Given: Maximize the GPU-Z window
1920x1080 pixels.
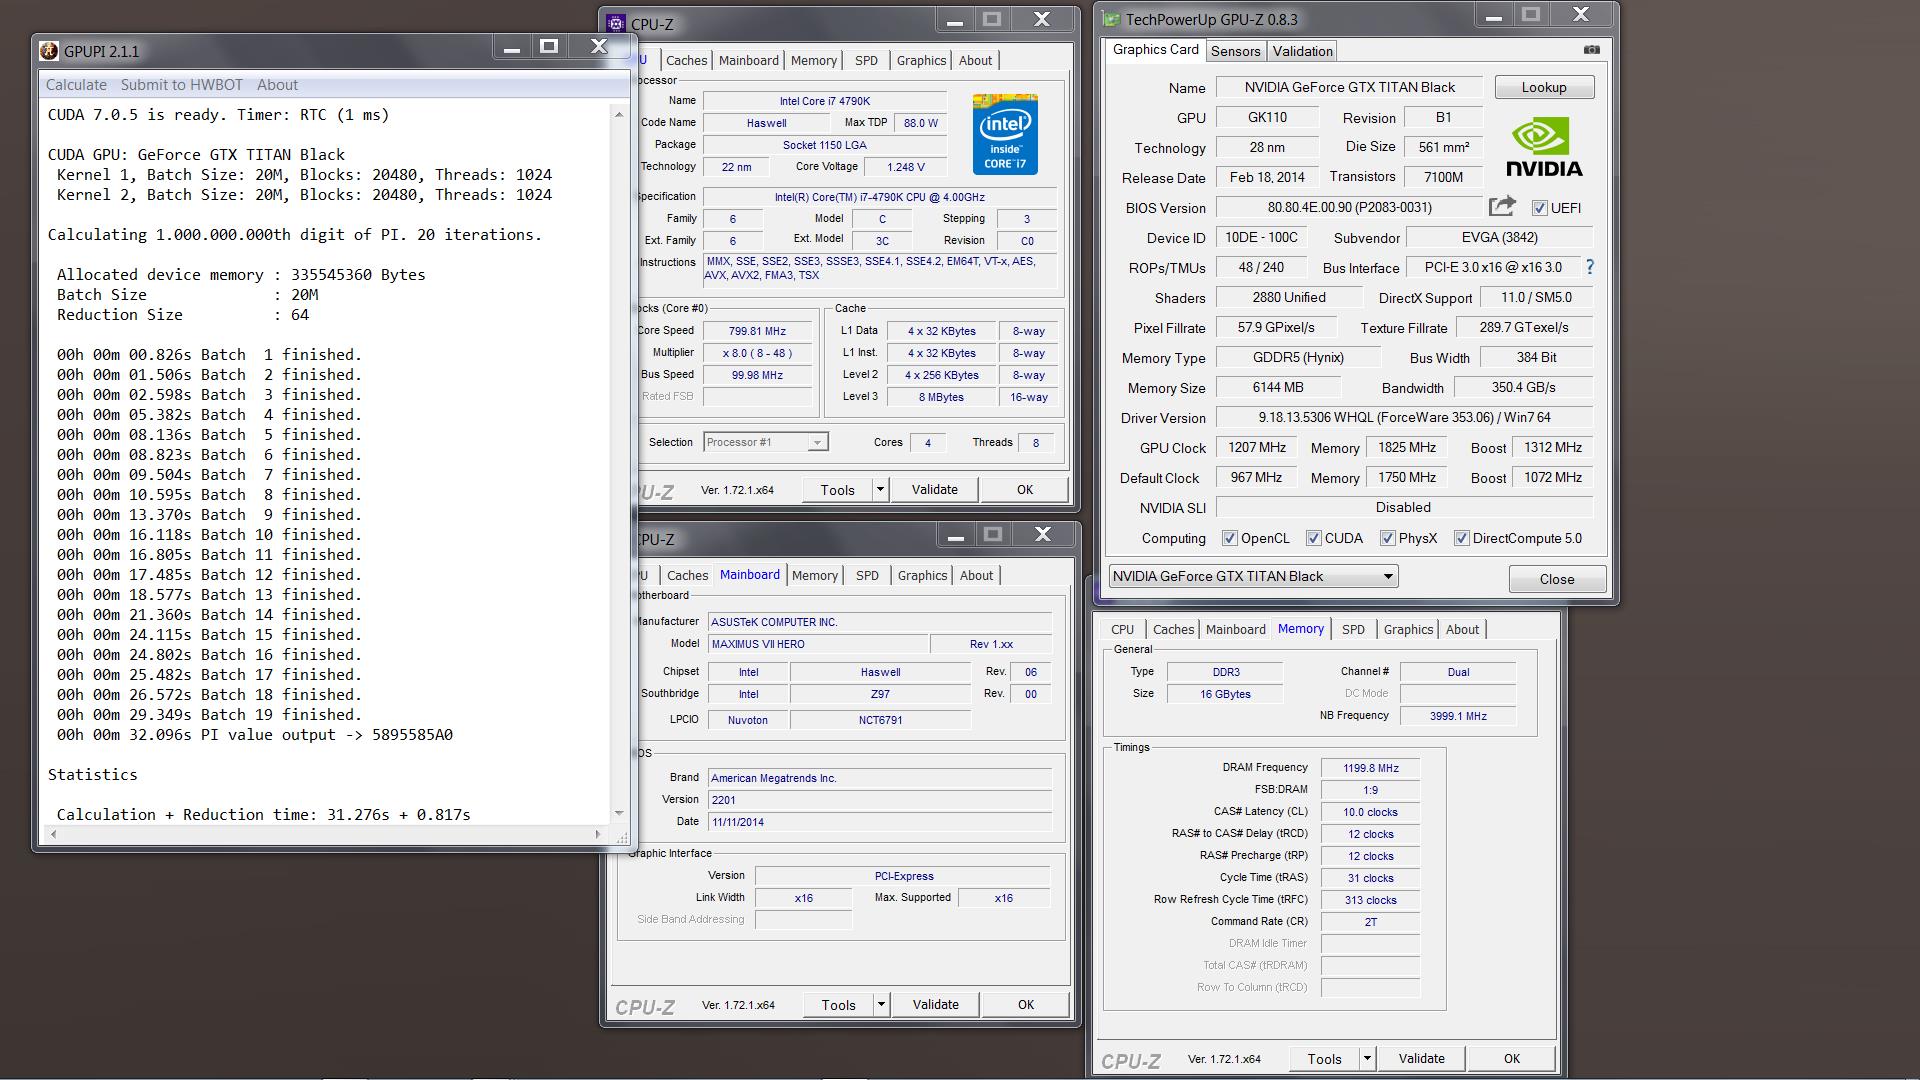Looking at the screenshot, I should (x=1531, y=14).
